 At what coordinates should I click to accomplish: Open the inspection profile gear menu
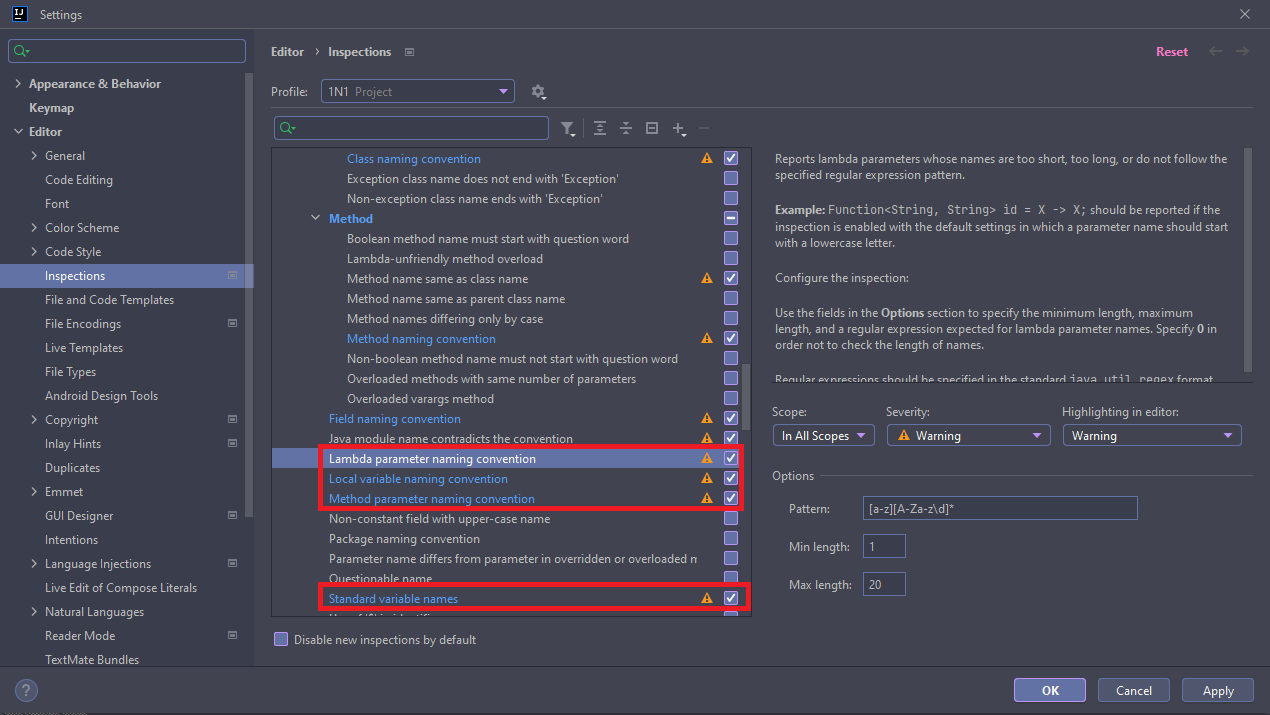pos(538,92)
